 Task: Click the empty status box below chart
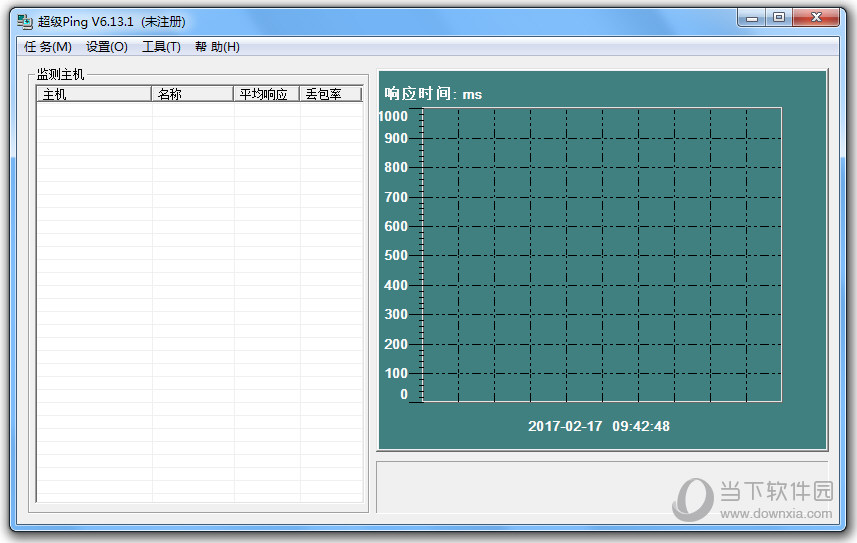coord(602,487)
